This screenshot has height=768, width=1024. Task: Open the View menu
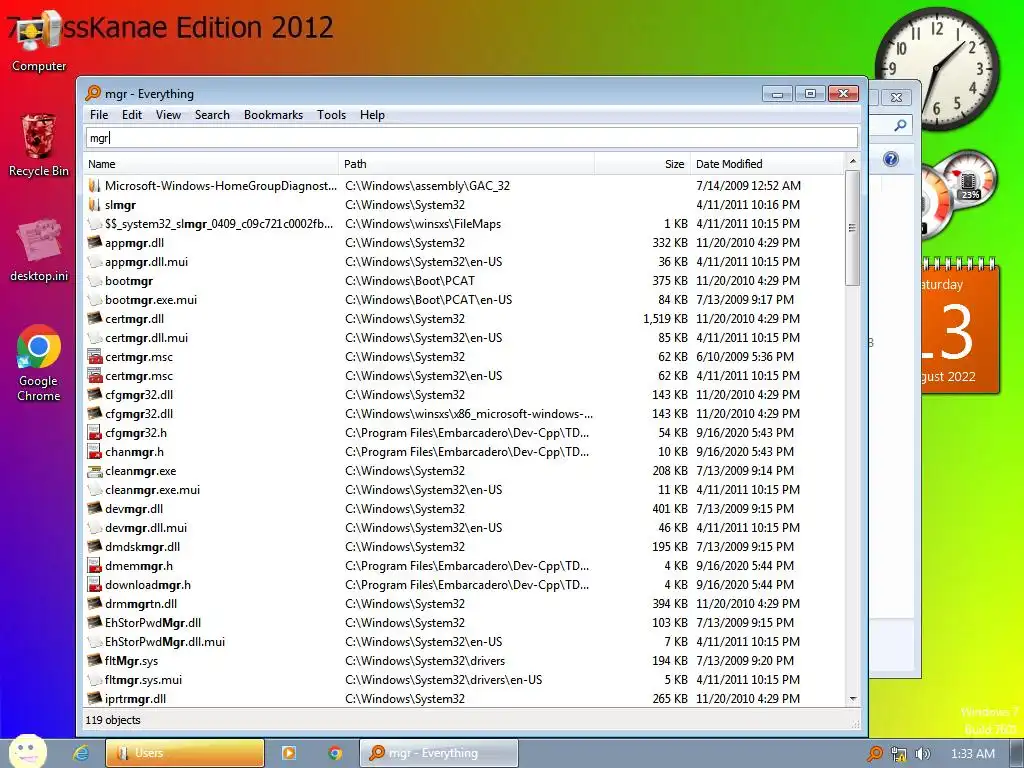pyautogui.click(x=168, y=115)
